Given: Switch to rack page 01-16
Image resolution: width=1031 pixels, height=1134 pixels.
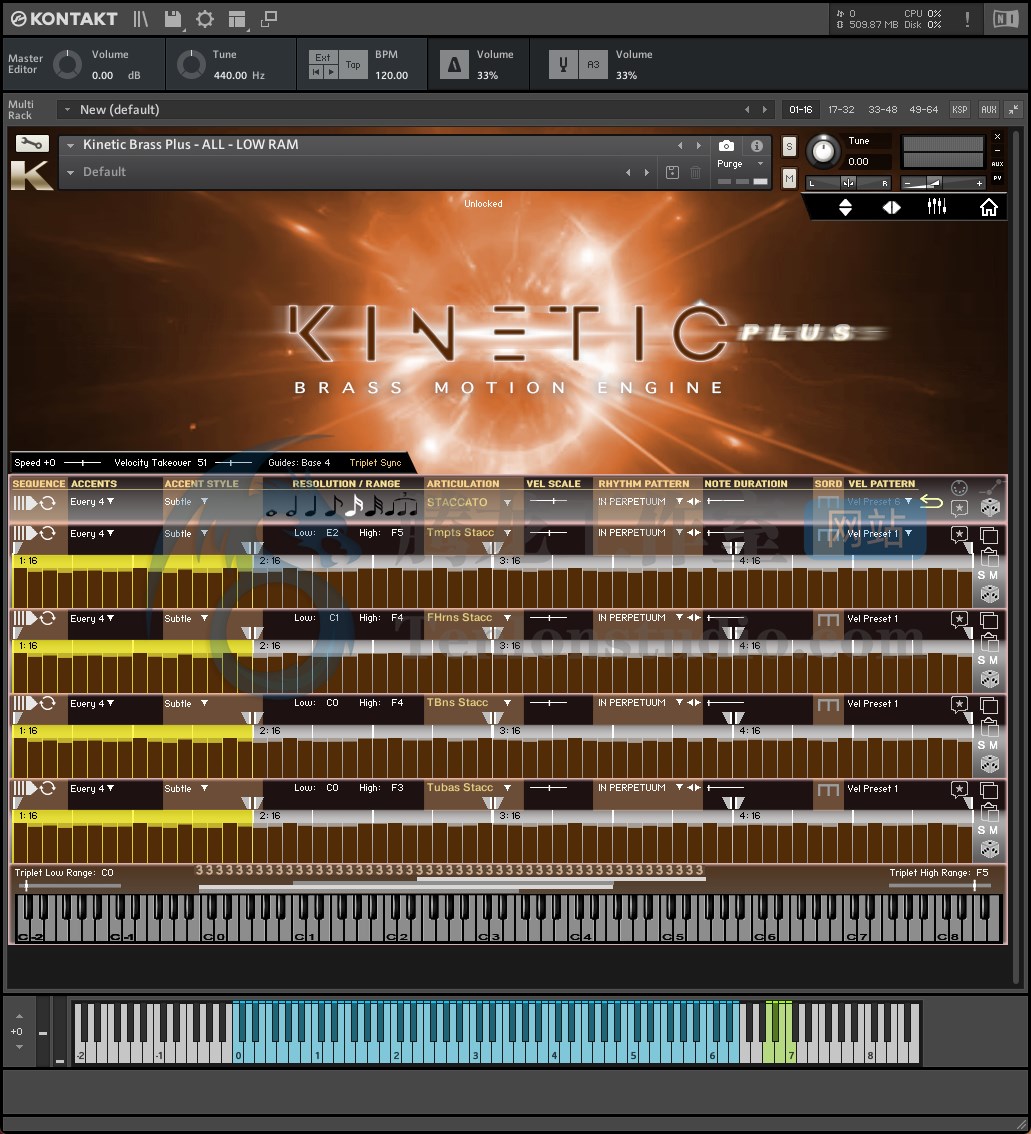Looking at the screenshot, I should 800,110.
